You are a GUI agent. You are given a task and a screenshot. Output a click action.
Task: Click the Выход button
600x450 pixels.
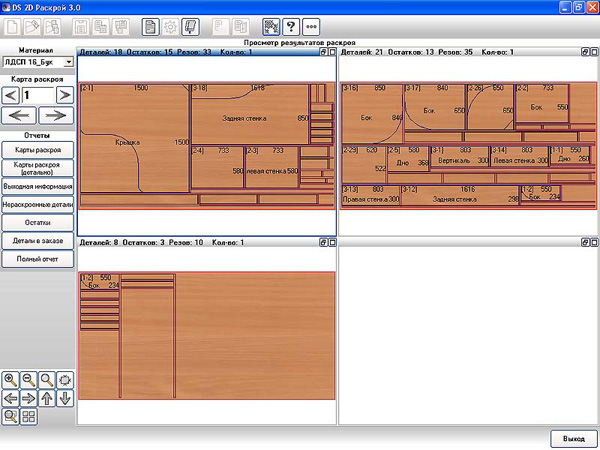click(574, 439)
